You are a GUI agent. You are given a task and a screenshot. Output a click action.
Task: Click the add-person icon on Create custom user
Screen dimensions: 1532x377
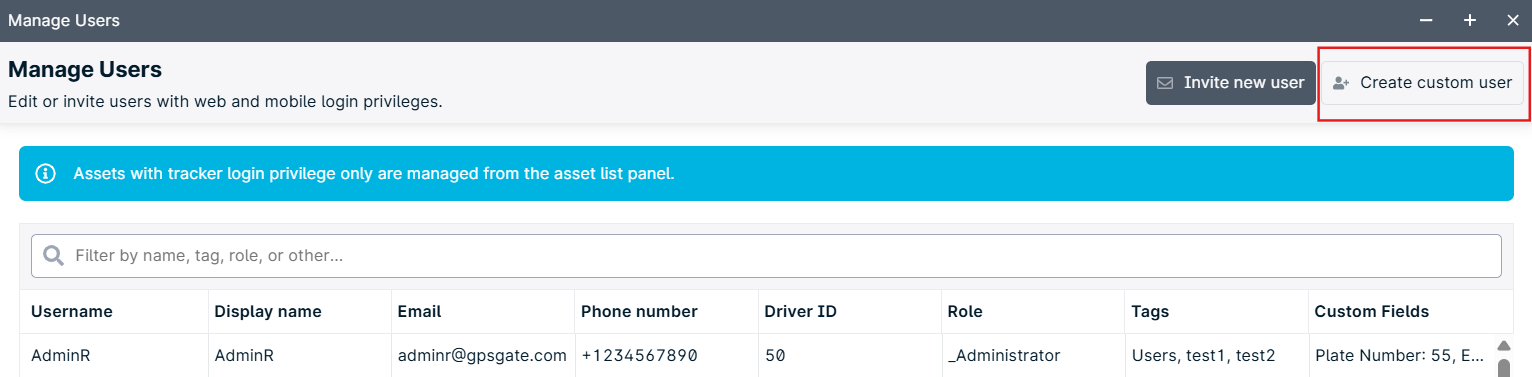(1342, 83)
